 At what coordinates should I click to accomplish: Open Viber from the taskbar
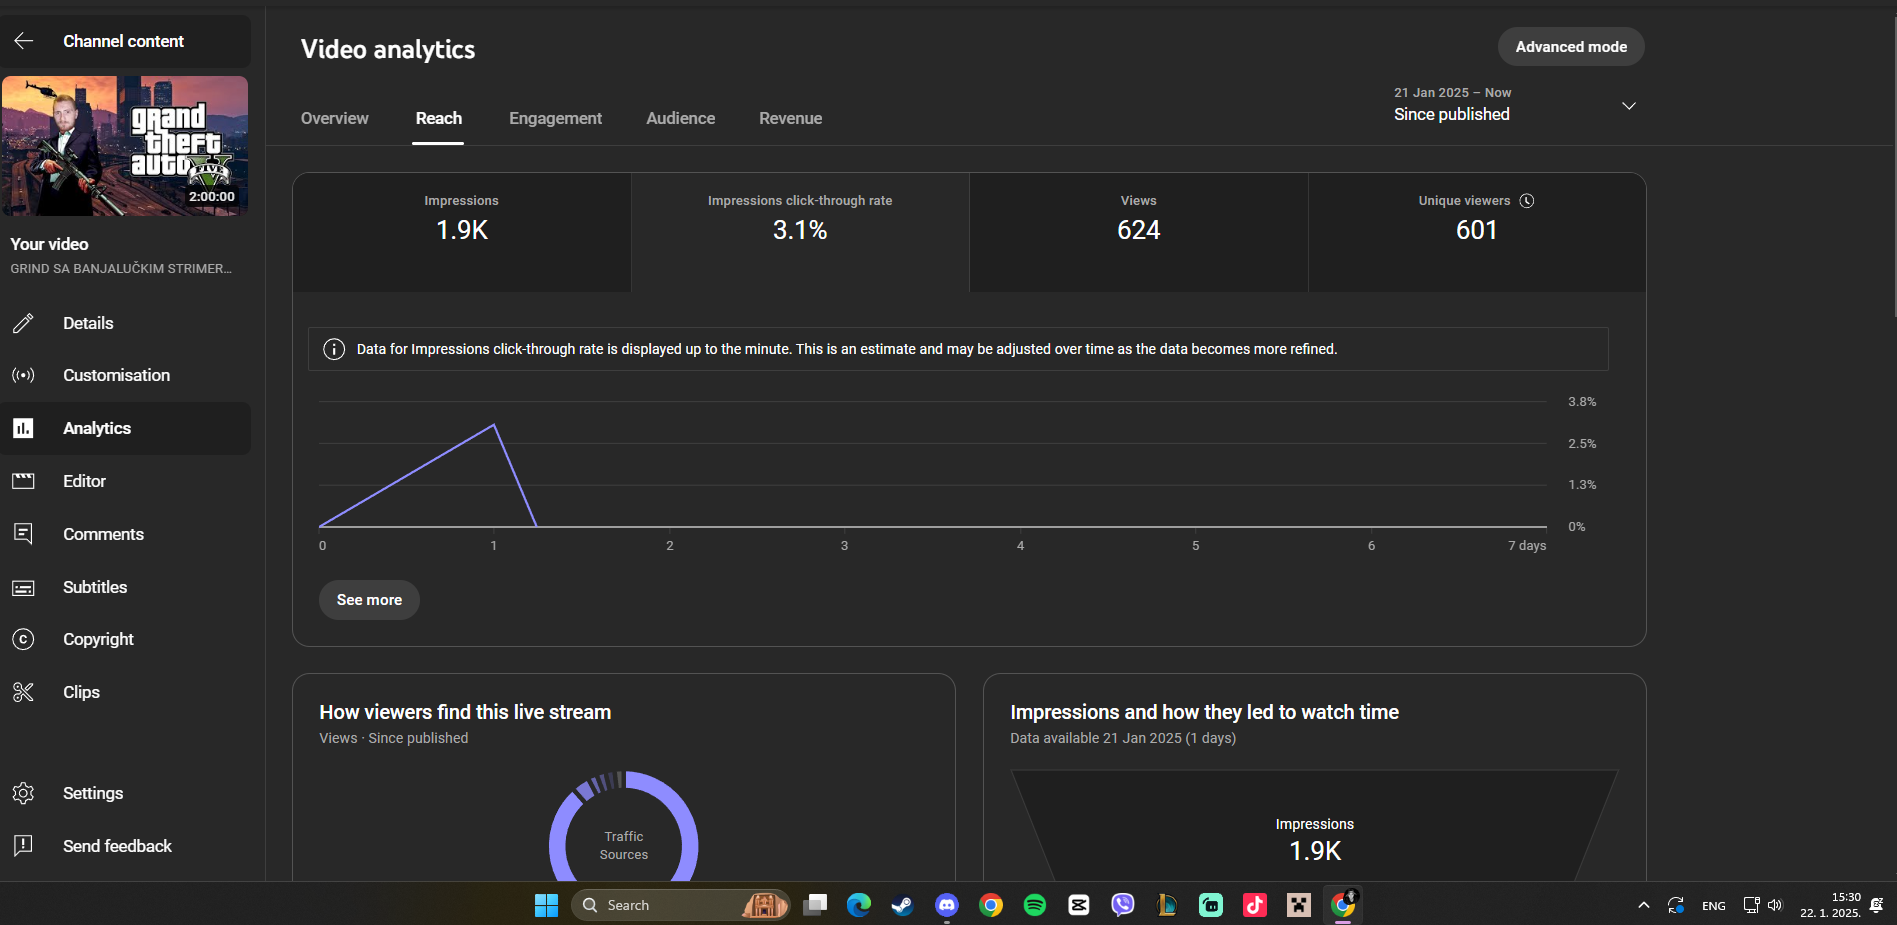(1123, 905)
